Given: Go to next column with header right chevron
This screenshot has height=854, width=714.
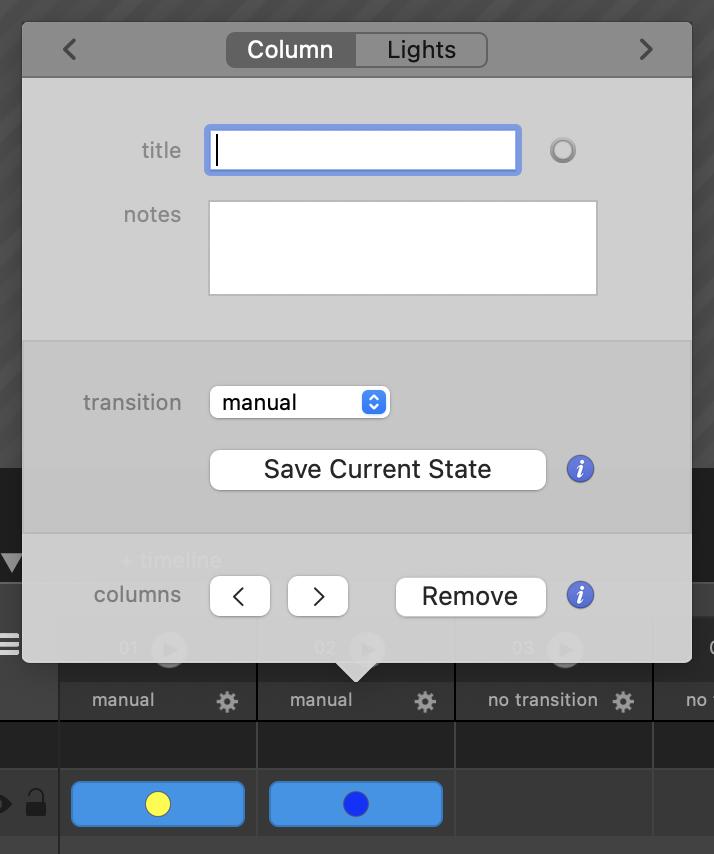Looking at the screenshot, I should [645, 49].
